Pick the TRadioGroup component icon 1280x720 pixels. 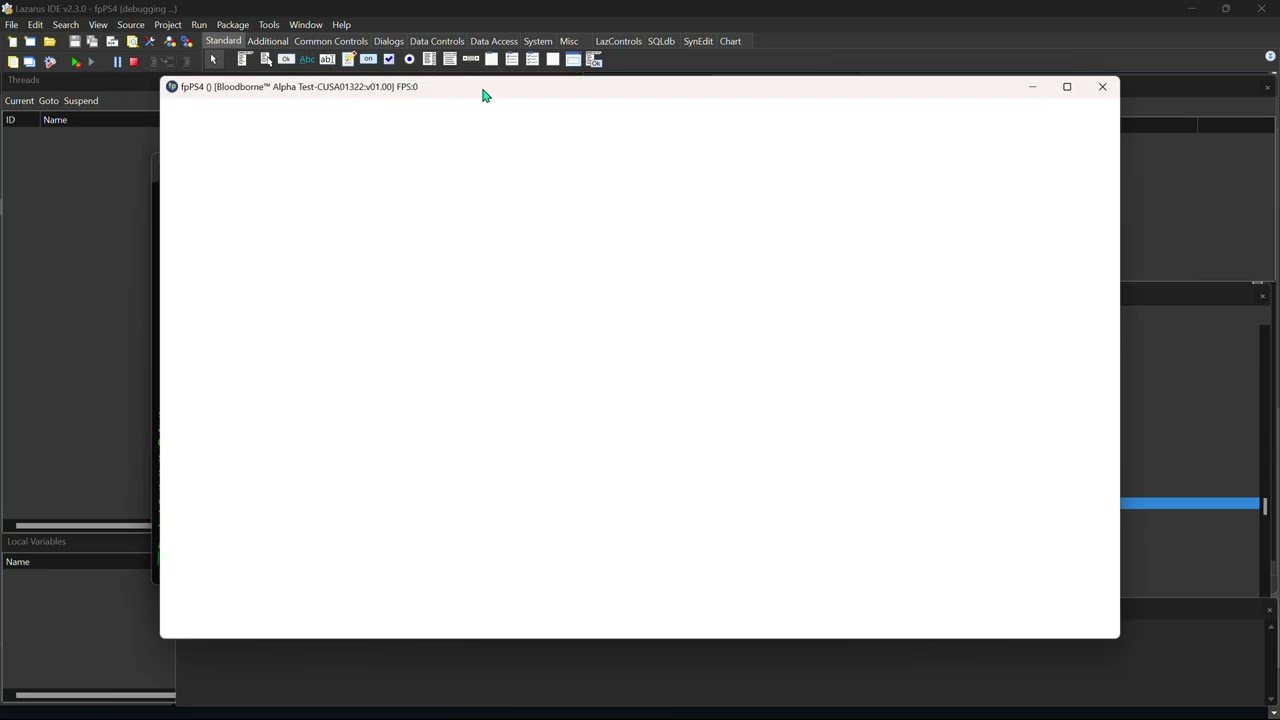512,59
